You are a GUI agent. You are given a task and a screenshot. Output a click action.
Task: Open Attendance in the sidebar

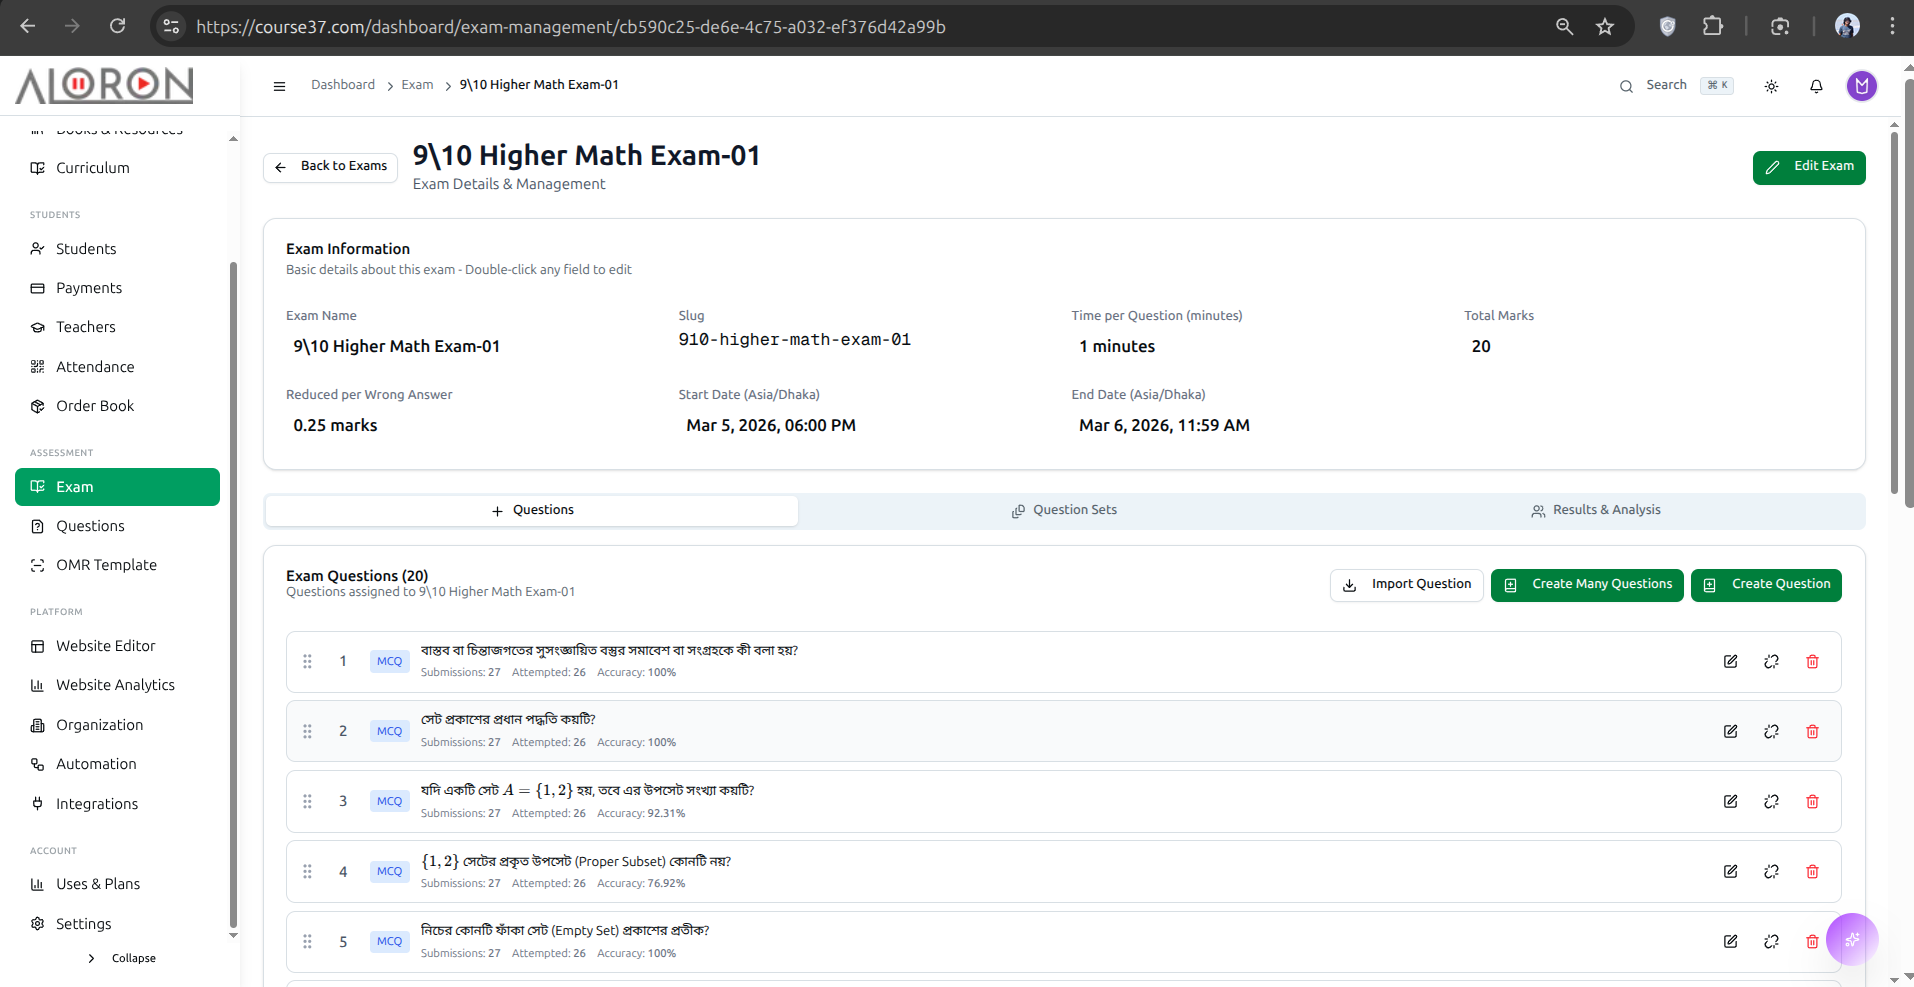pyautogui.click(x=118, y=367)
